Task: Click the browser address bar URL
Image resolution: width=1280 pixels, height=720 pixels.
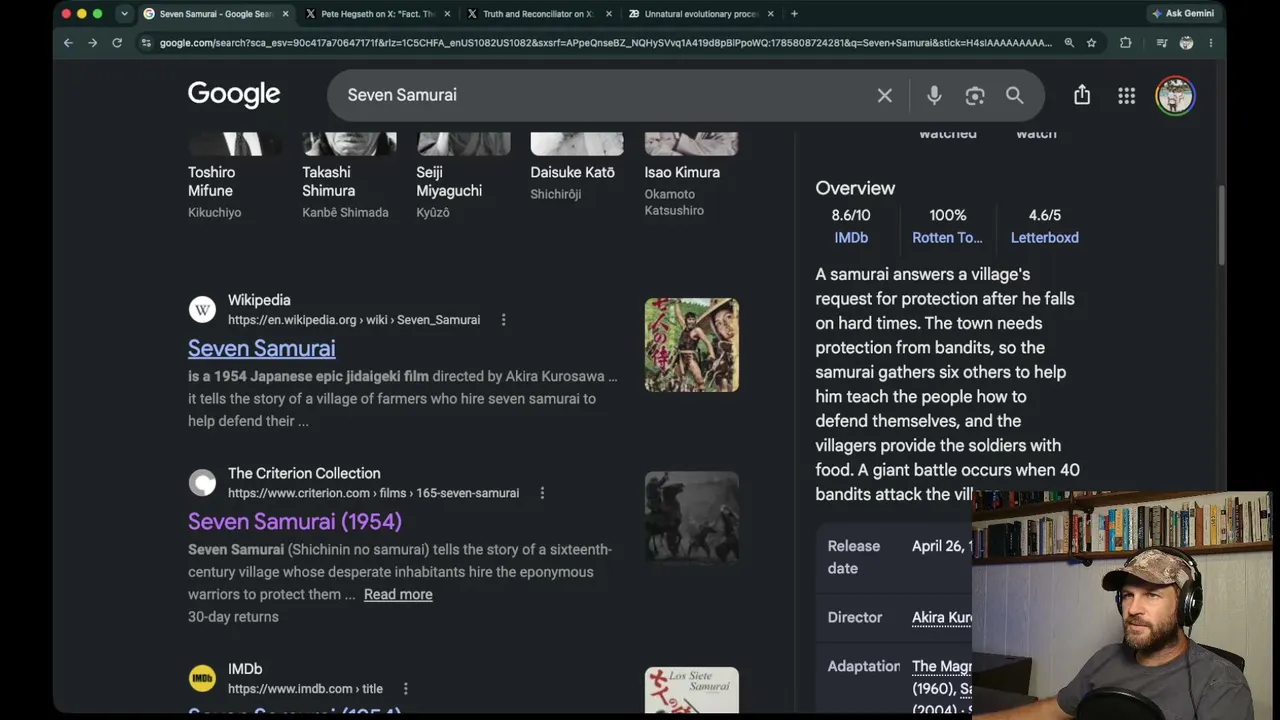Action: 605,43
